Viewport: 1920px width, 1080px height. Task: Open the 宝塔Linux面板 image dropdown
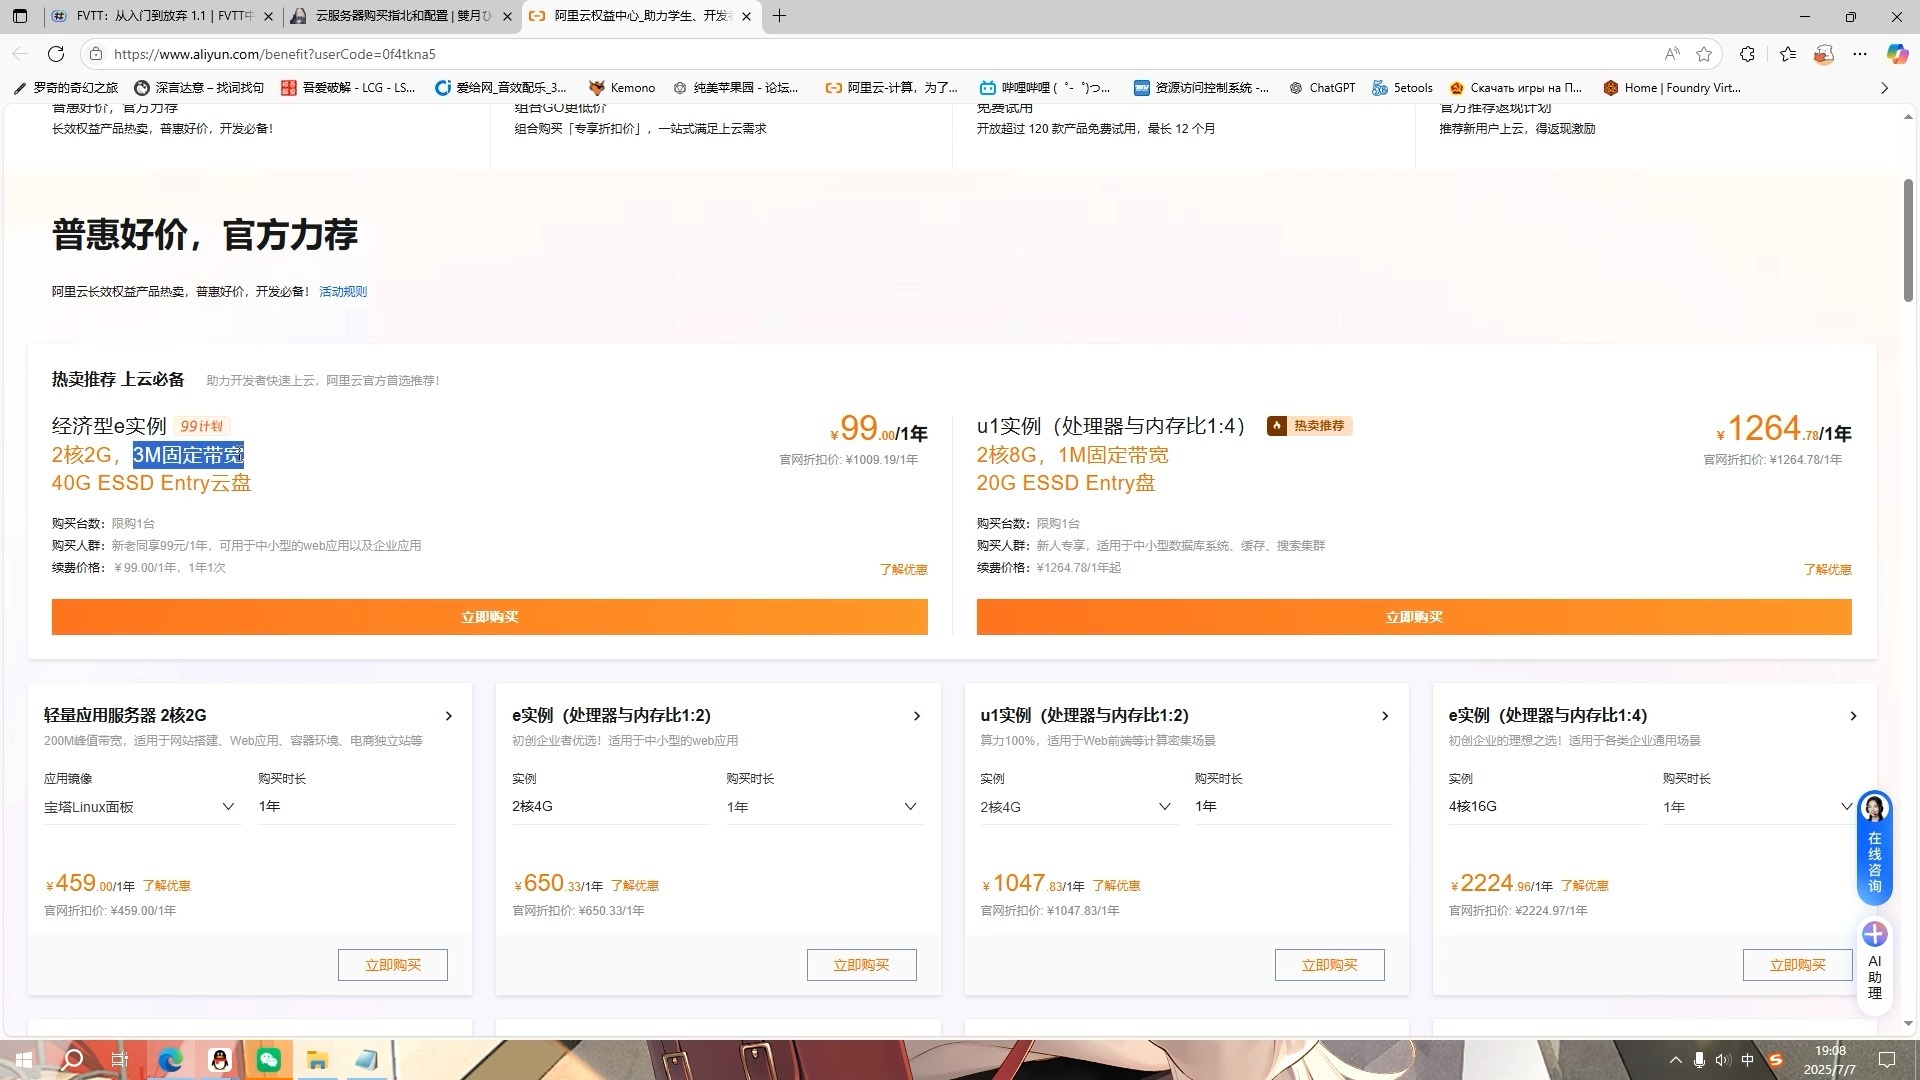point(140,807)
